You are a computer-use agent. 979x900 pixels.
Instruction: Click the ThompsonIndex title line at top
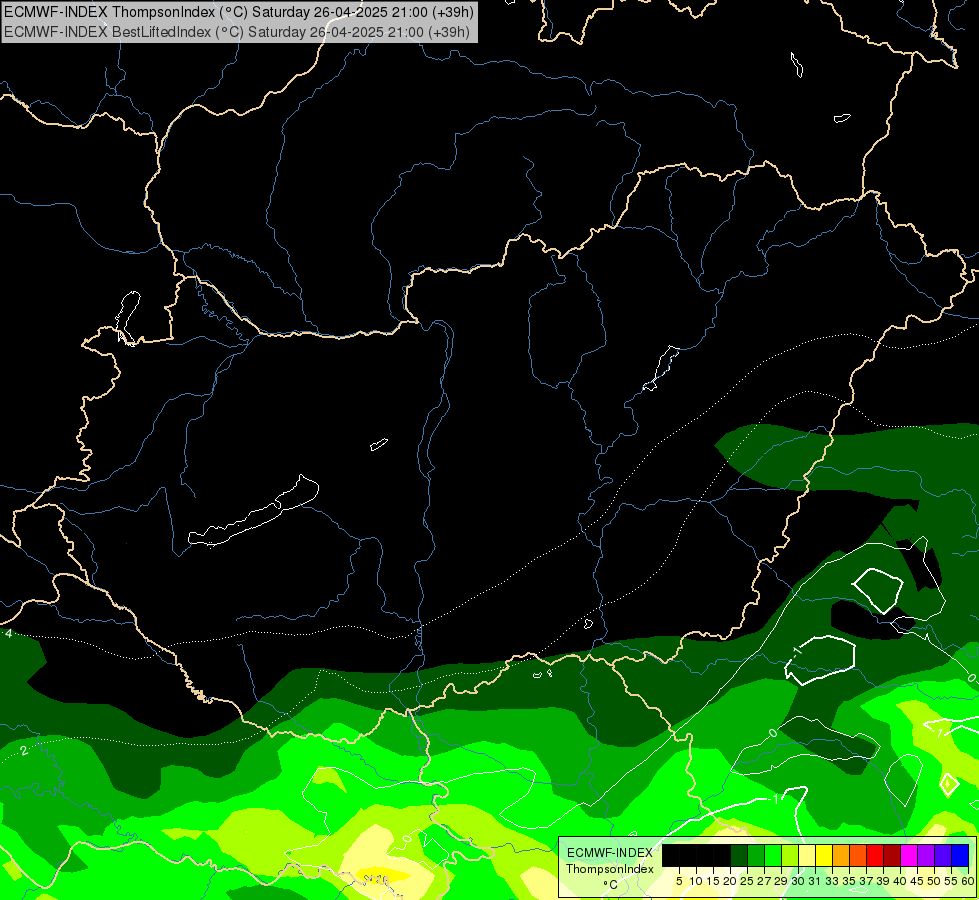pyautogui.click(x=239, y=12)
